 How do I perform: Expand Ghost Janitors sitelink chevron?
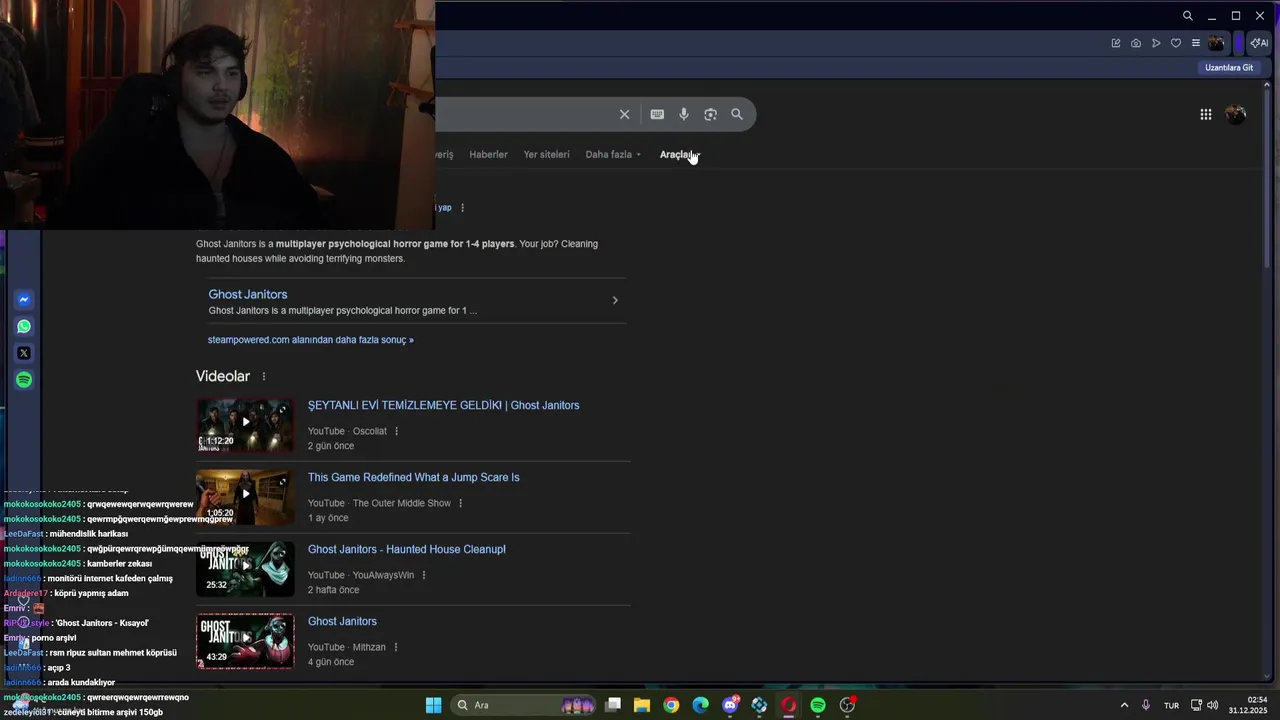[x=615, y=300]
